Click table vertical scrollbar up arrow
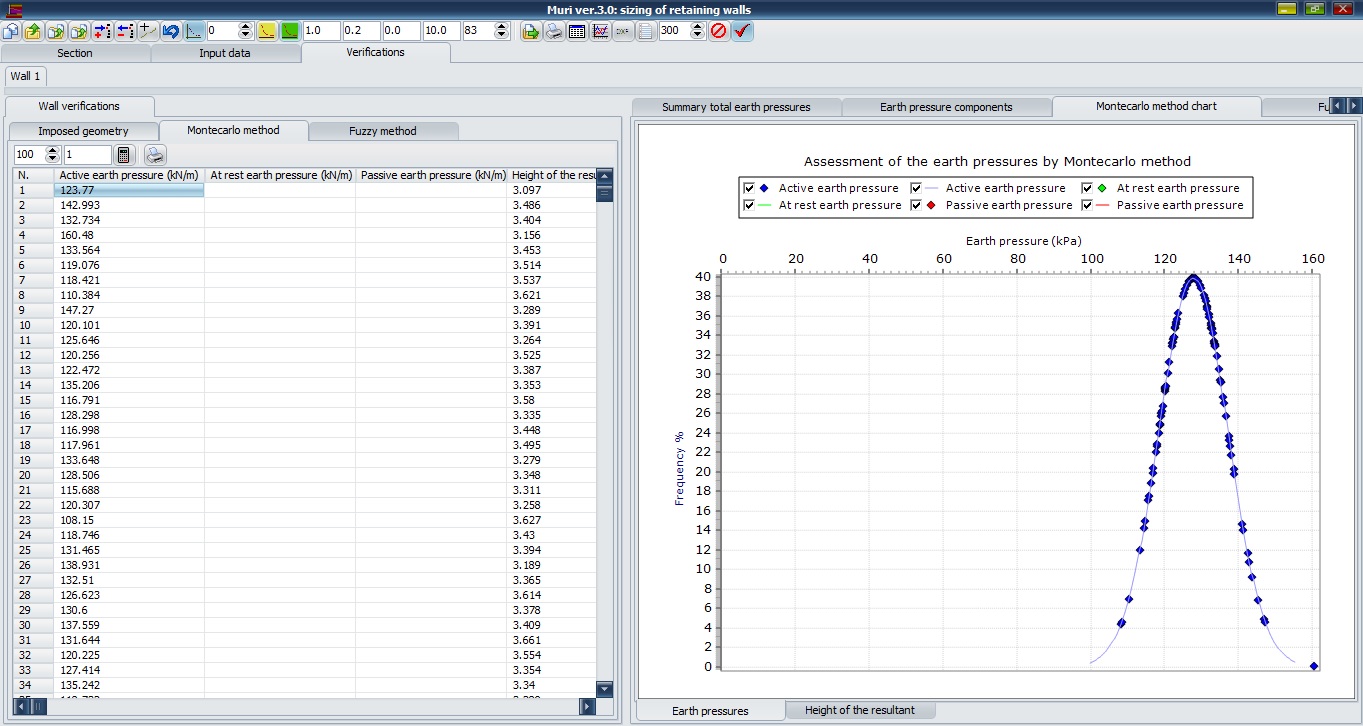The width and height of the screenshot is (1363, 726). [604, 176]
